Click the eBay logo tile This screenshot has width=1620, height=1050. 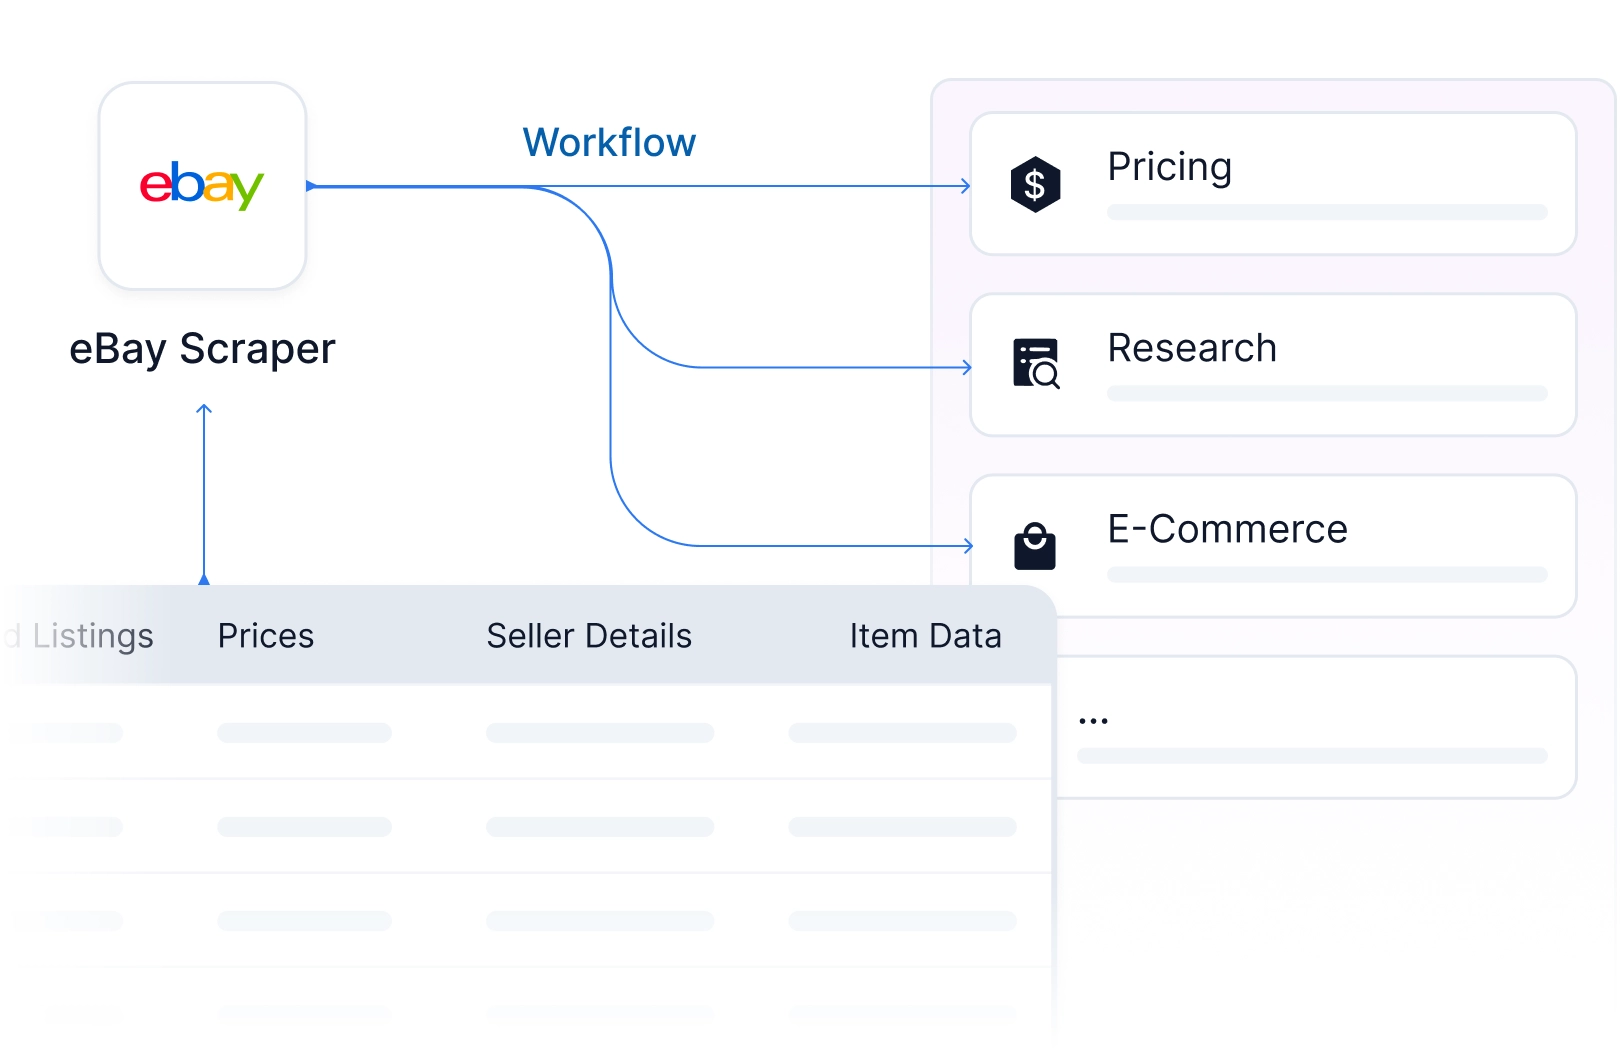point(202,186)
